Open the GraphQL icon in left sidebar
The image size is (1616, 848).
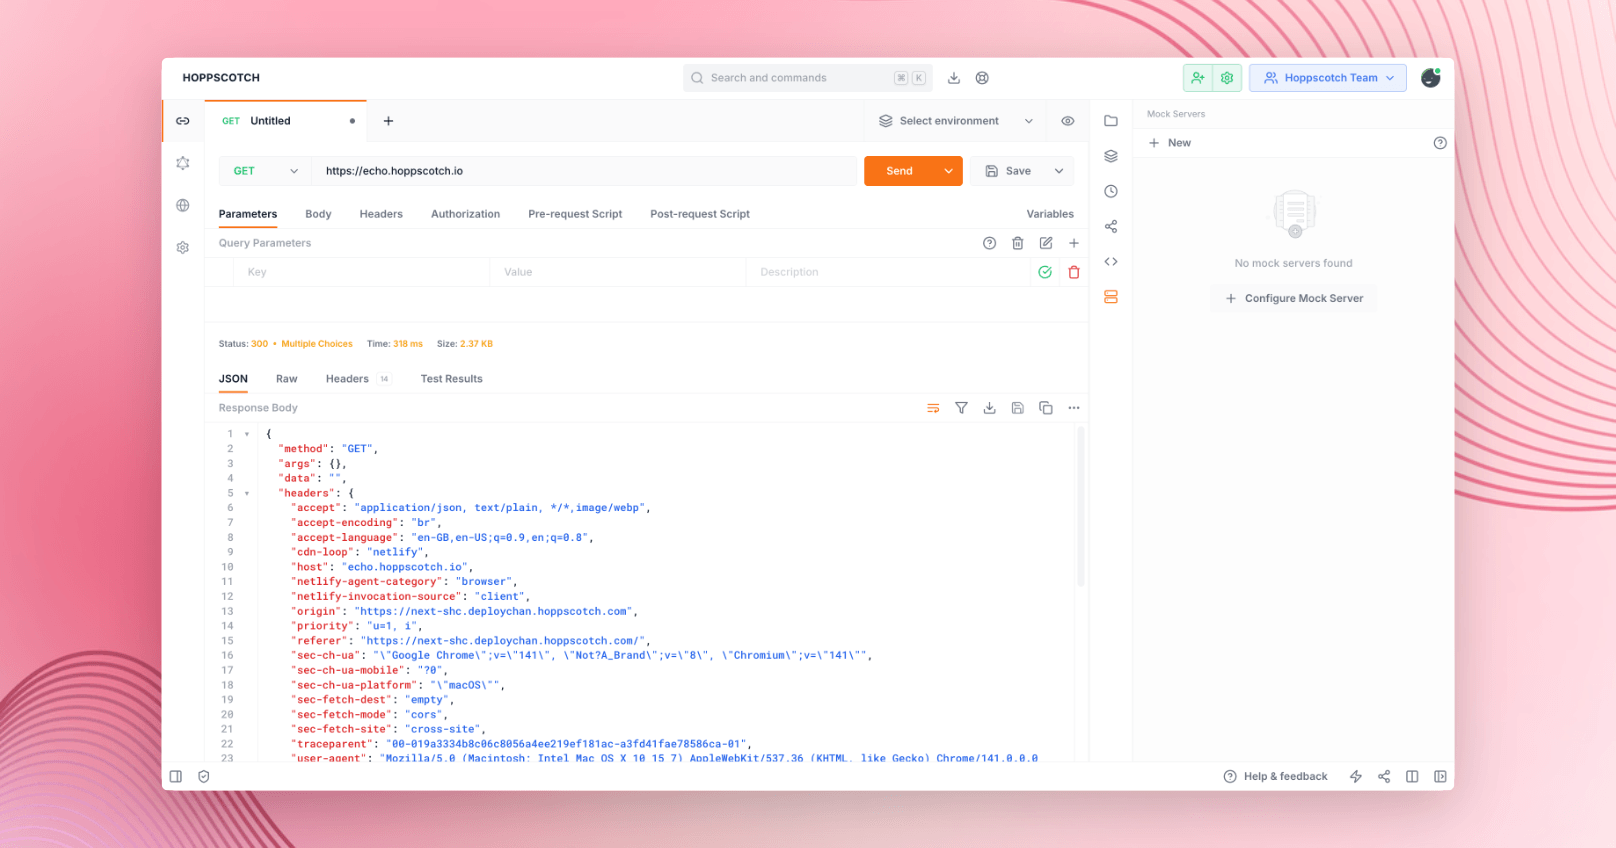coord(183,163)
